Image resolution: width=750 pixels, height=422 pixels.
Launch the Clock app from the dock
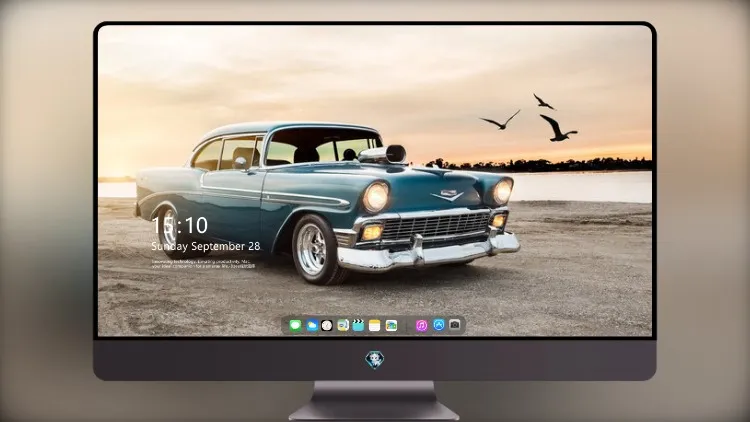(327, 326)
